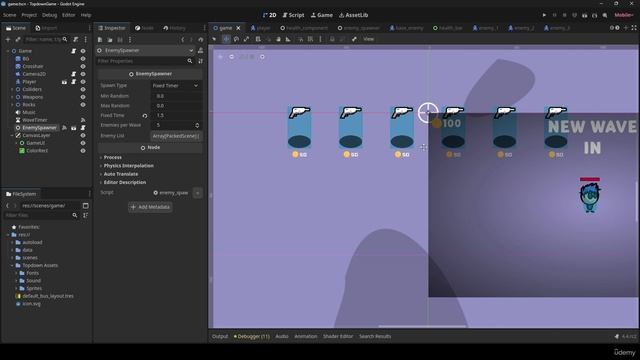Screen dimensions: 640x360
Task: Switch to the 2D workspace
Action: click(269, 15)
